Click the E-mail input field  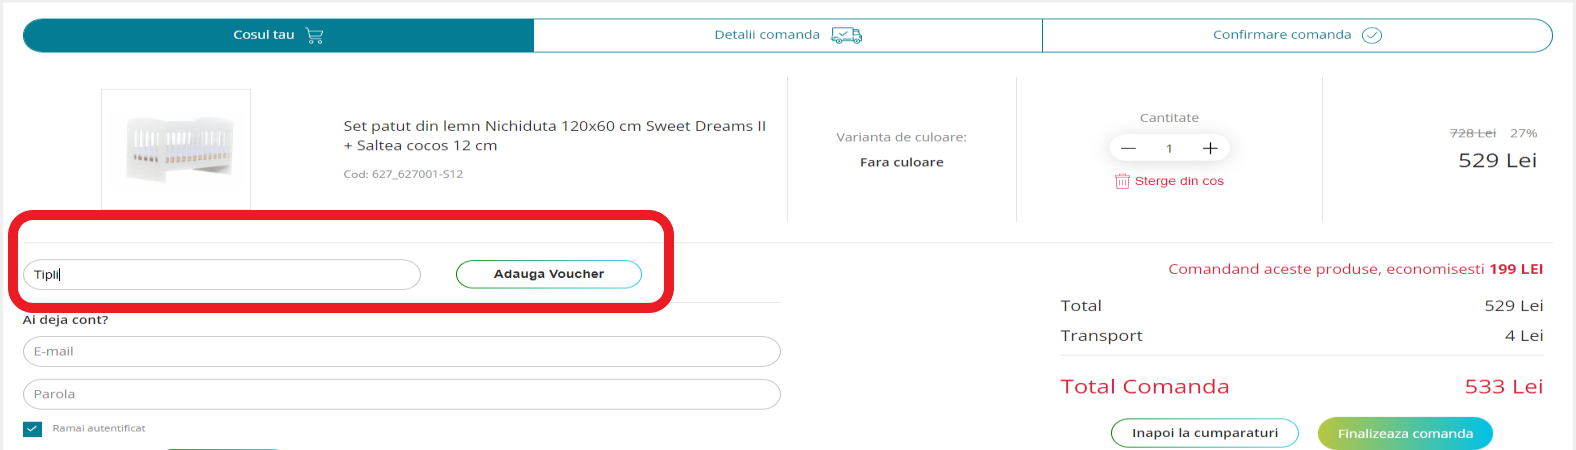pos(401,352)
